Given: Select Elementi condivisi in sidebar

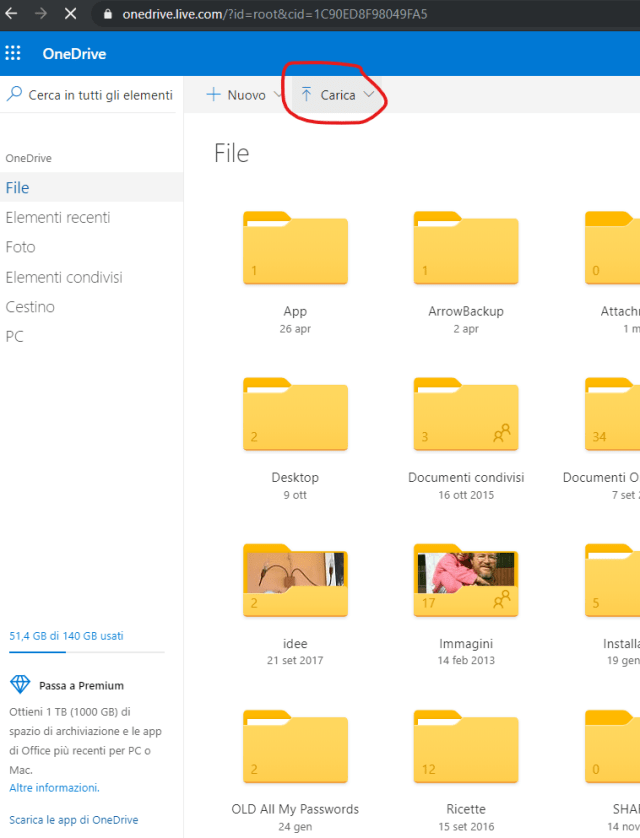Looking at the screenshot, I should pyautogui.click(x=64, y=277).
